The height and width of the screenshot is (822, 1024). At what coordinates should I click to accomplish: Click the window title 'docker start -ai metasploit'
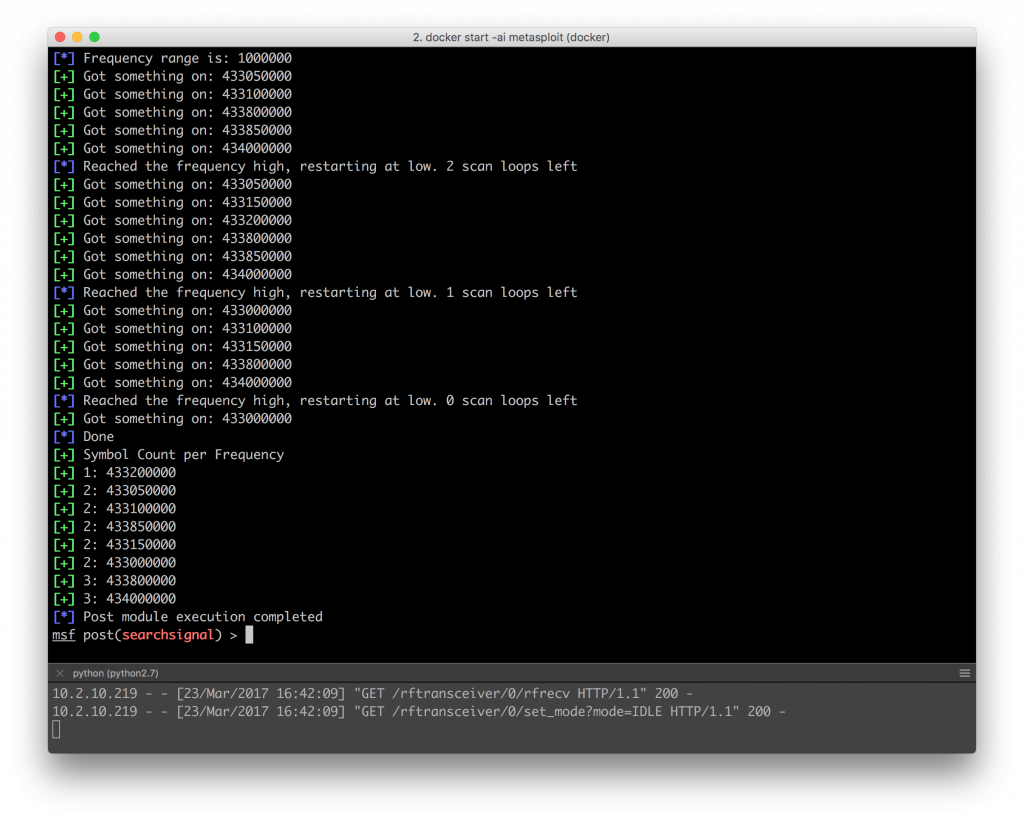point(511,37)
